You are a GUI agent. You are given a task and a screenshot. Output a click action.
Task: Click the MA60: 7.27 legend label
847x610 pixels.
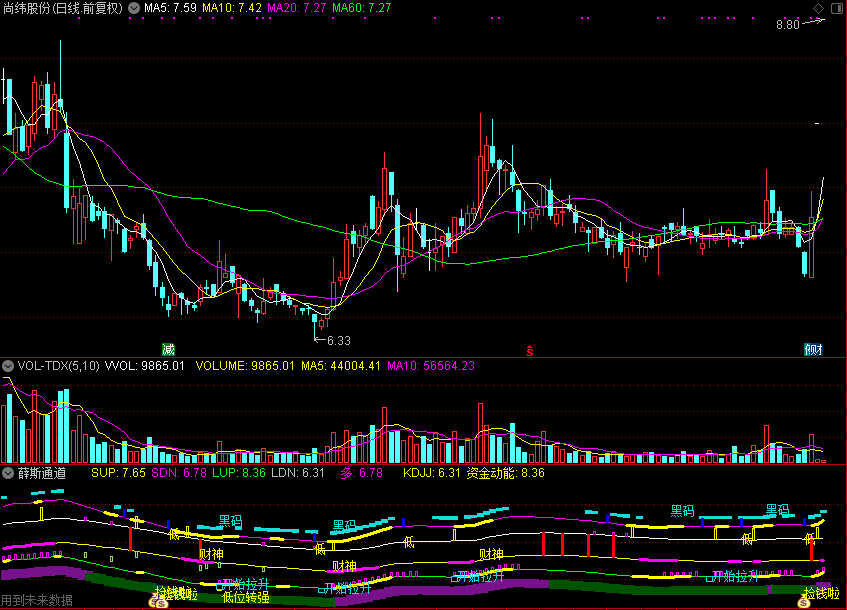[x=362, y=8]
